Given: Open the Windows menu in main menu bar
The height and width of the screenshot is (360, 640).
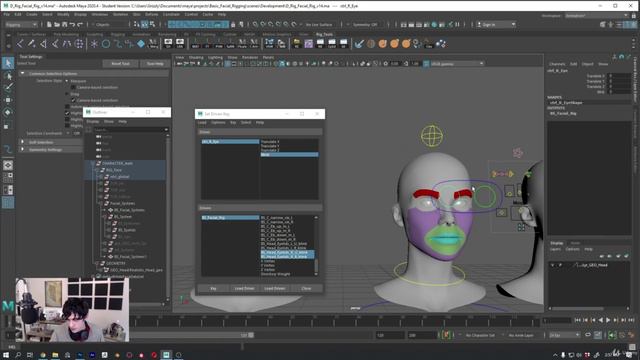Looking at the screenshot, I should [x=100, y=14].
